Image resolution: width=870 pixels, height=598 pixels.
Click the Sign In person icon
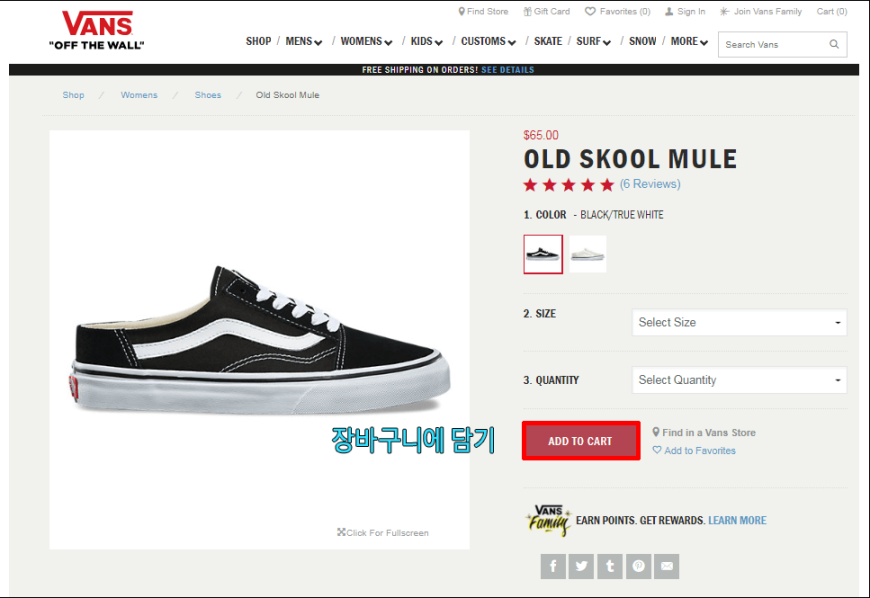(669, 11)
